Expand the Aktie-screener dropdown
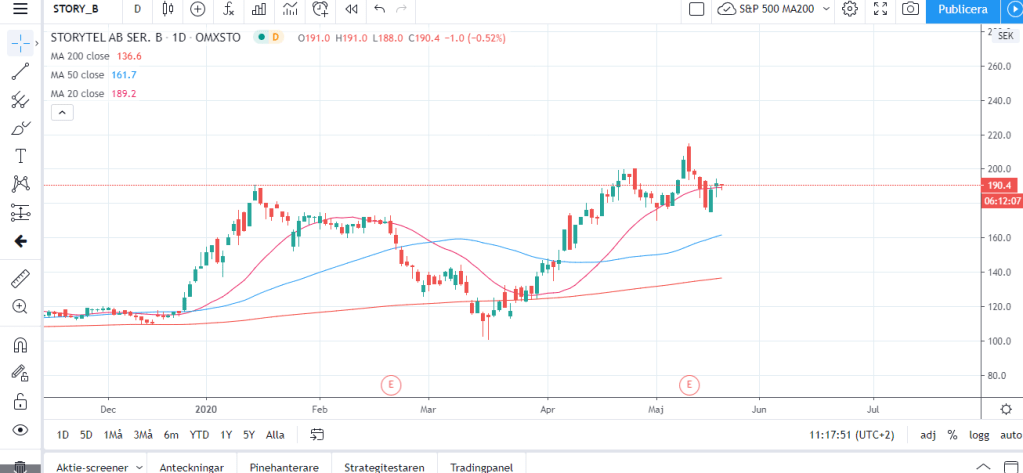The image size is (1023, 473). point(139,467)
